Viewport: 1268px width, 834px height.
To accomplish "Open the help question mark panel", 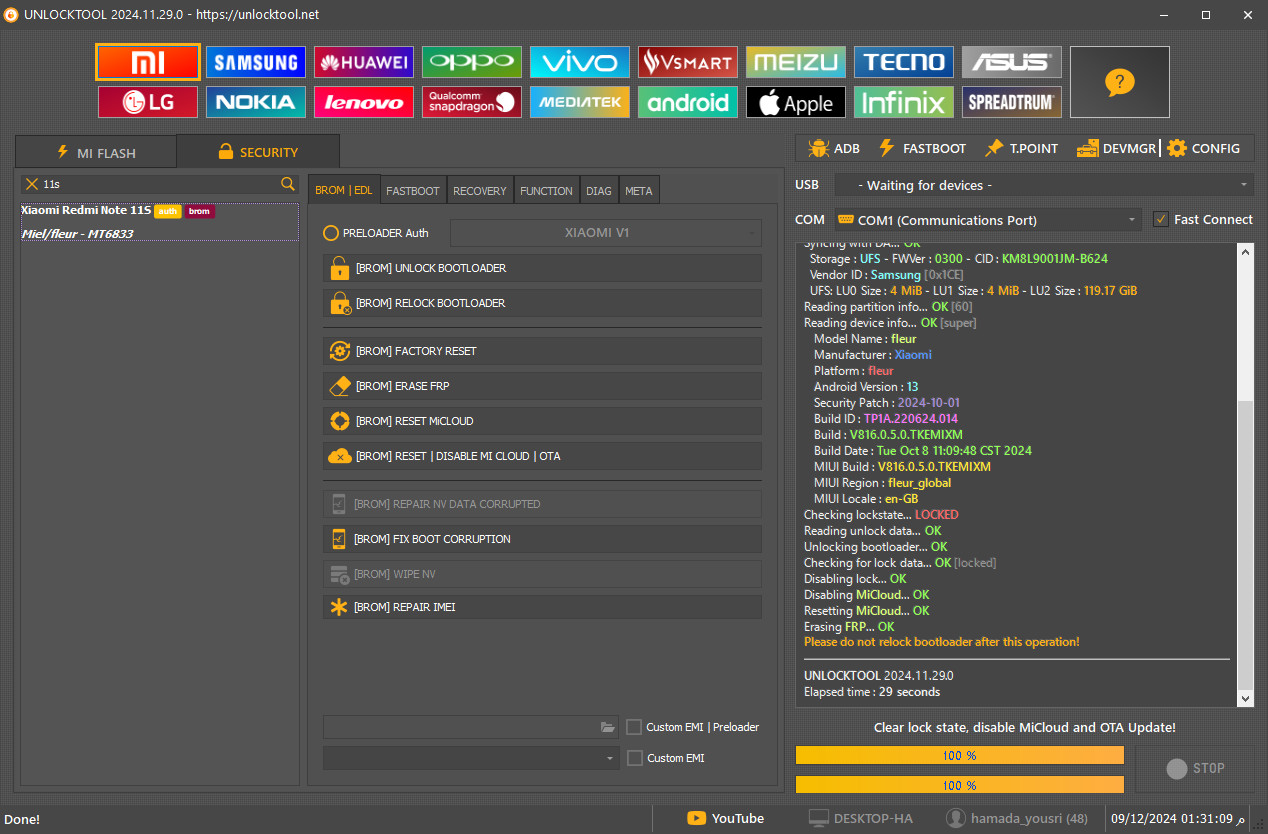I will tap(1120, 82).
